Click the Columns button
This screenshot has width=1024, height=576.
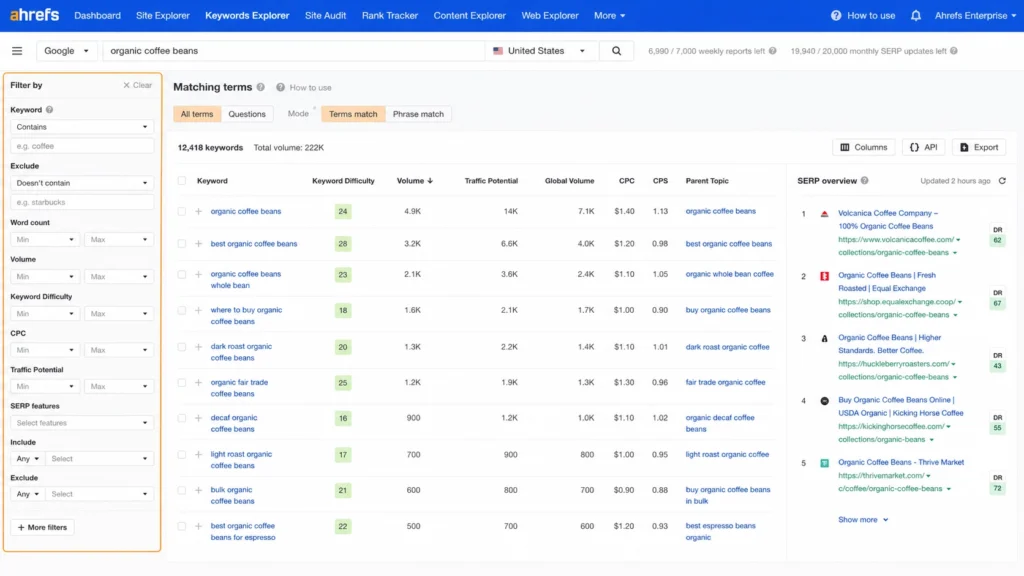[863, 148]
